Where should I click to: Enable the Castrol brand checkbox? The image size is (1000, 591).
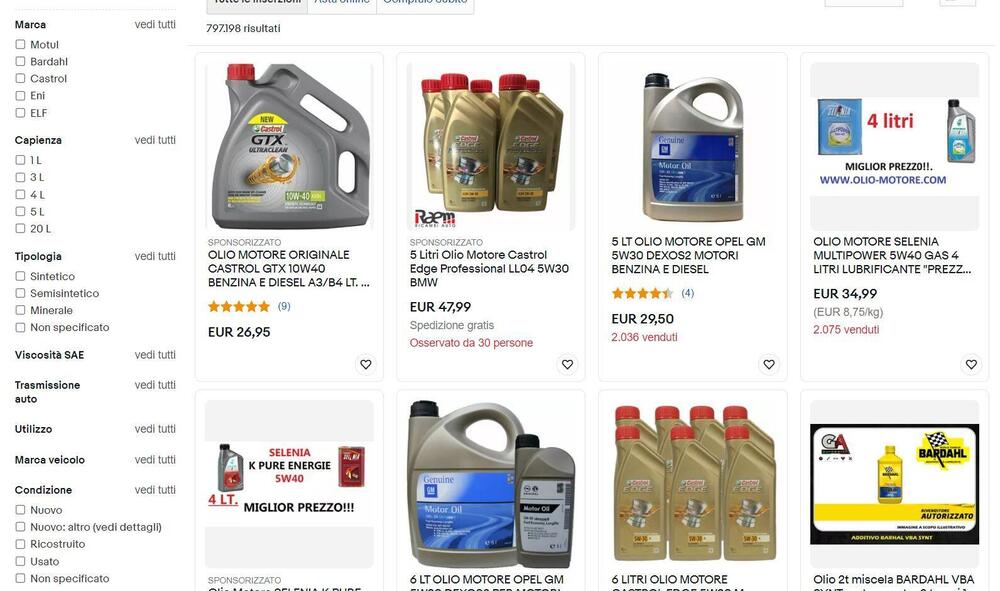tap(20, 78)
